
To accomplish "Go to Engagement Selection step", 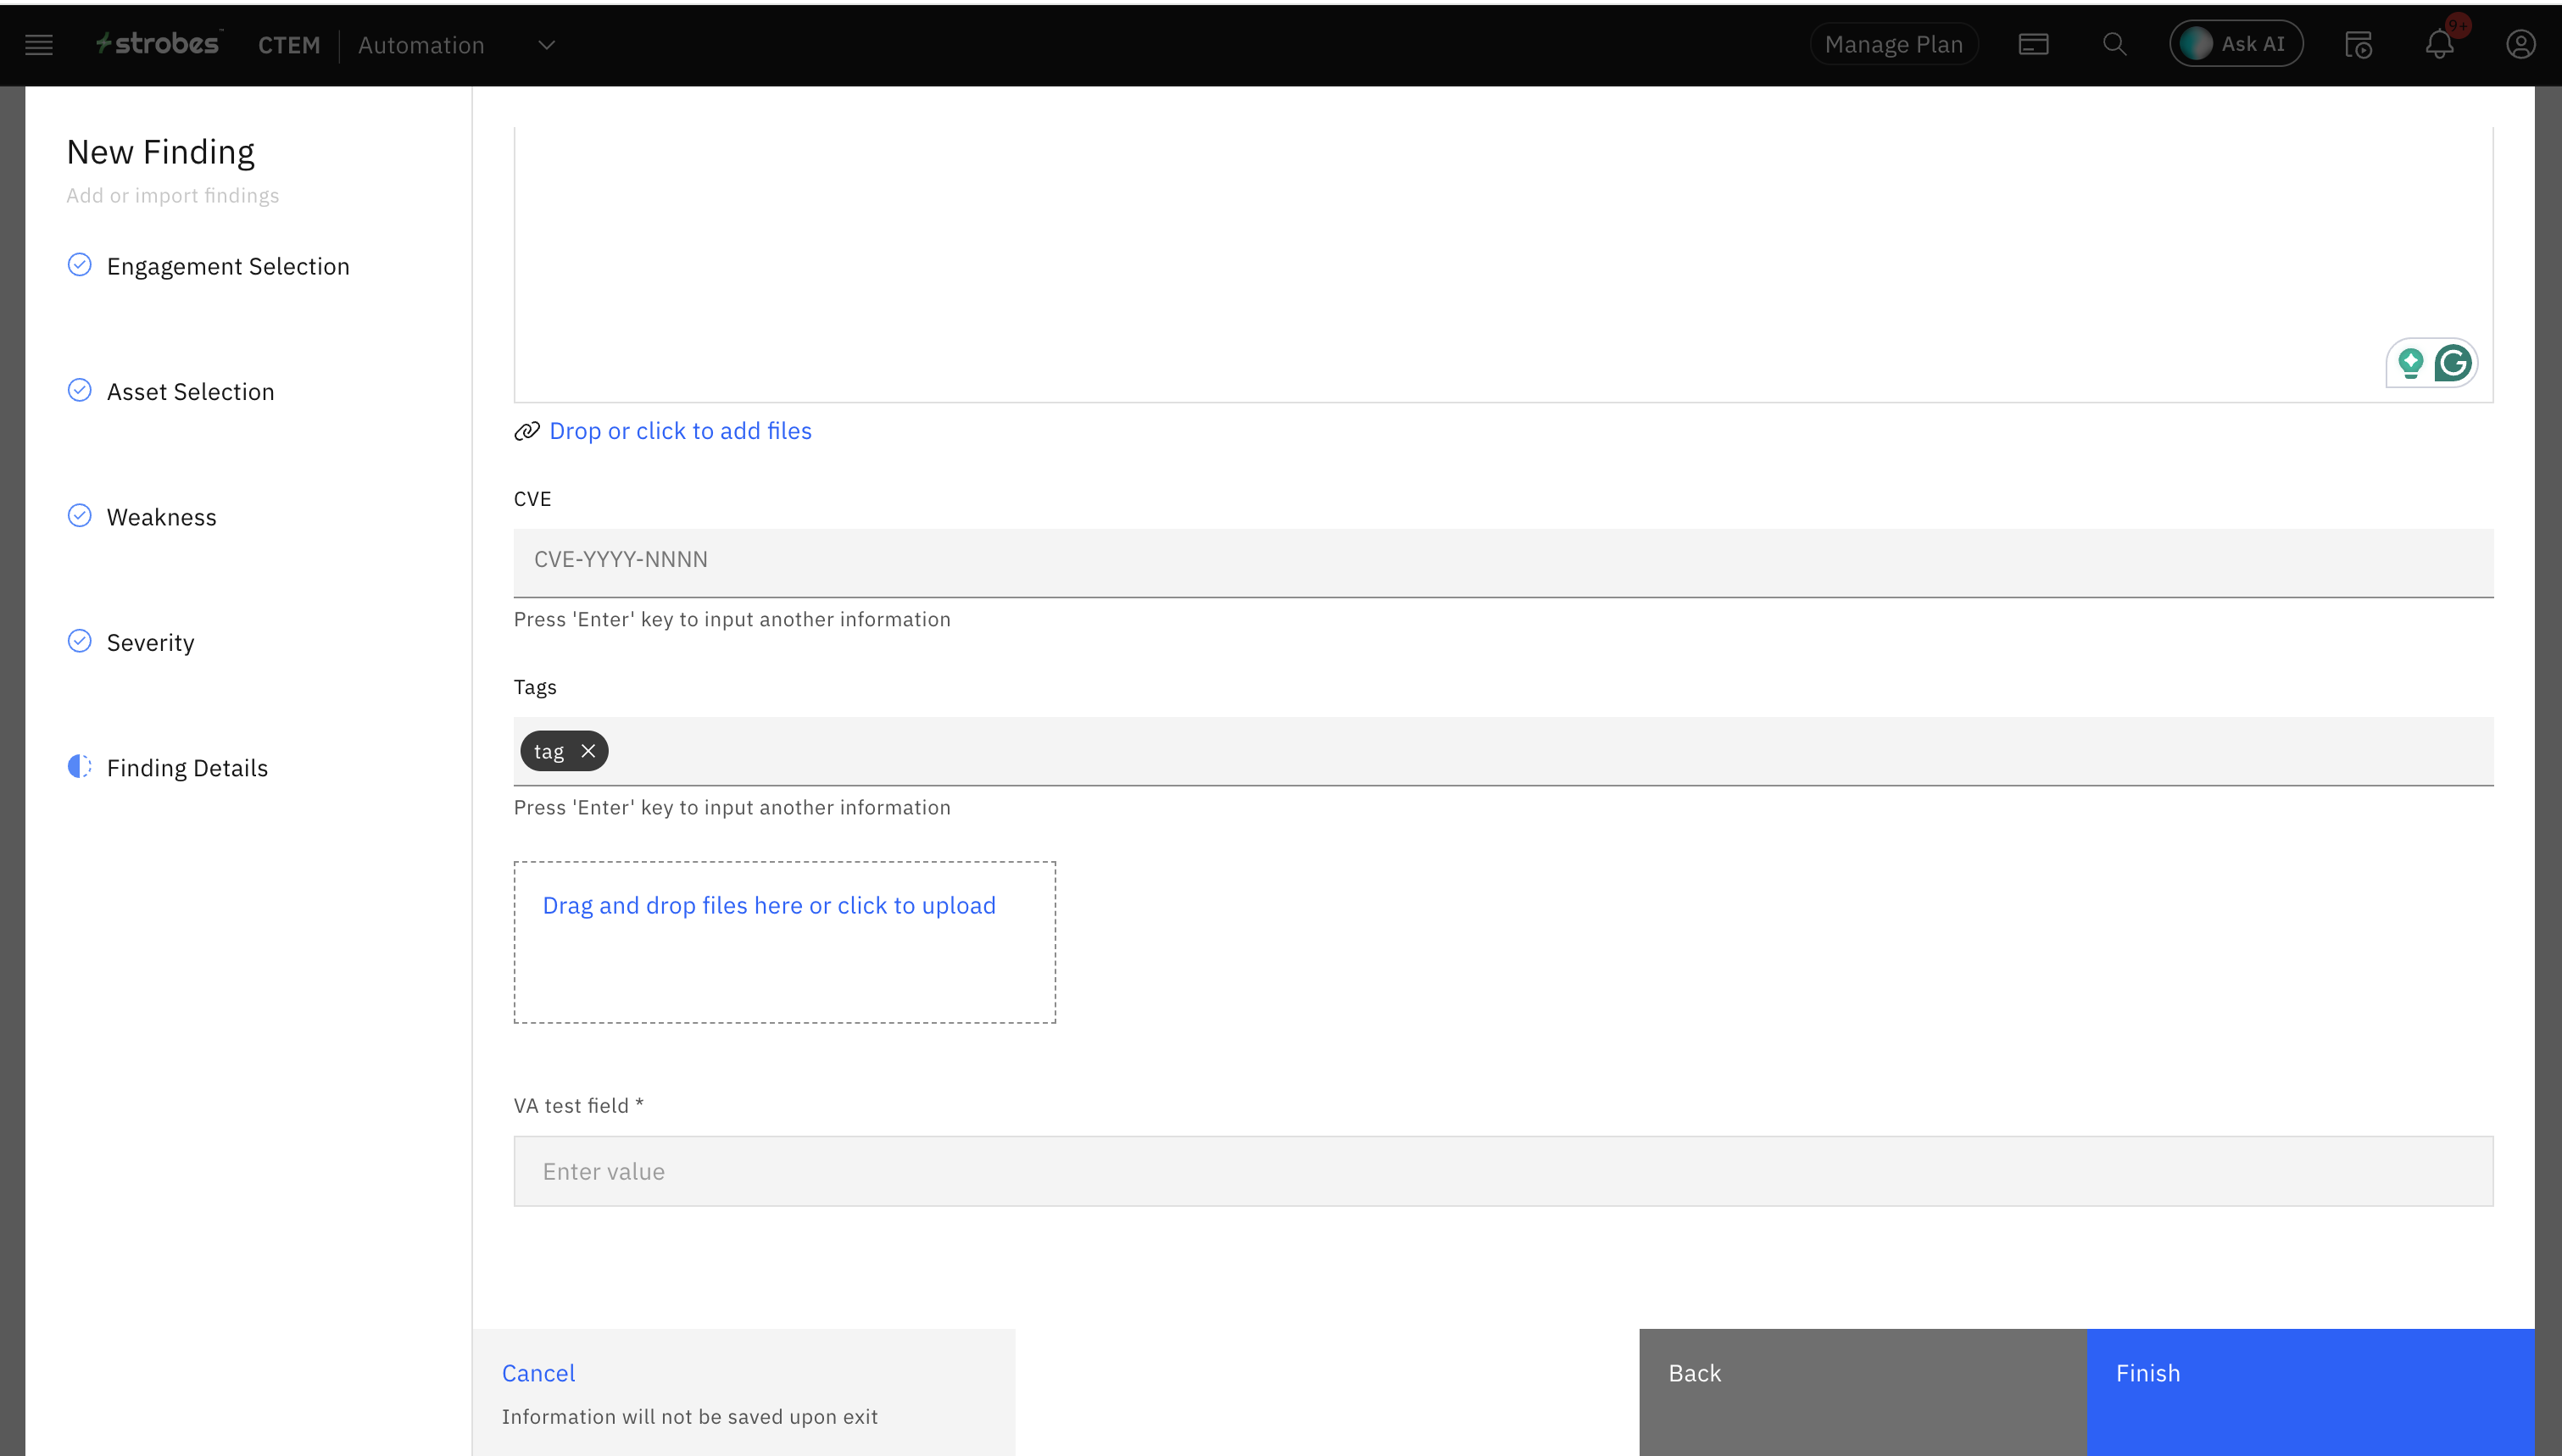I will [227, 266].
